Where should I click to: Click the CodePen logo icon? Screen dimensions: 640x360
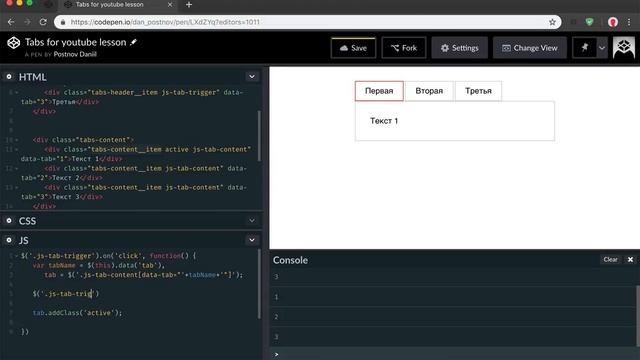click(13, 42)
